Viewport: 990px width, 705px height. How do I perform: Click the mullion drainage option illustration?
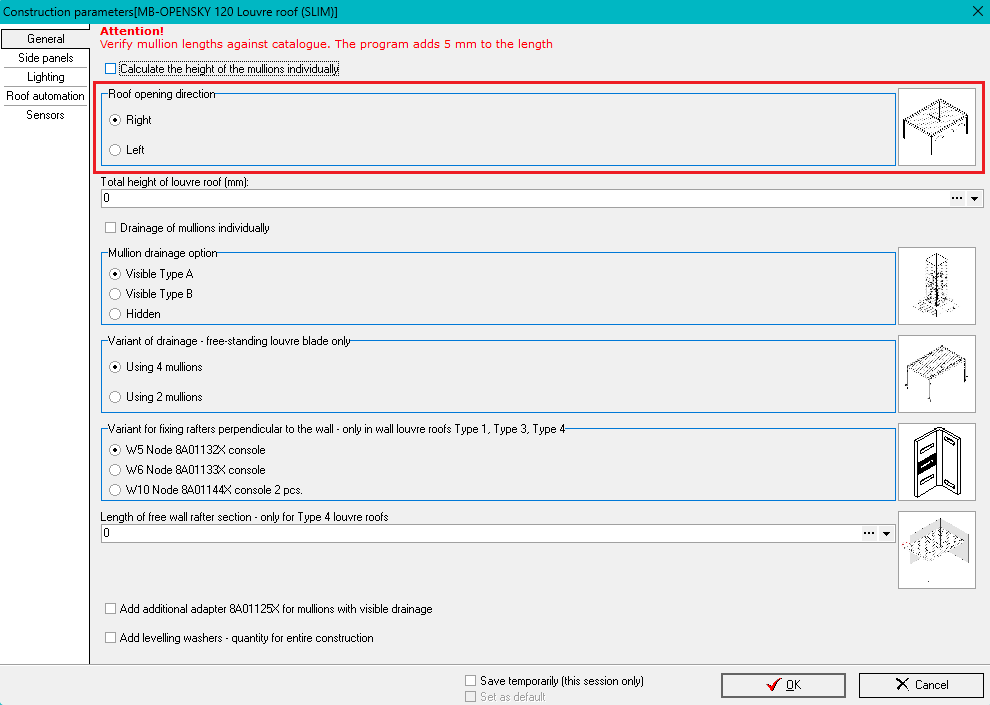(936, 286)
